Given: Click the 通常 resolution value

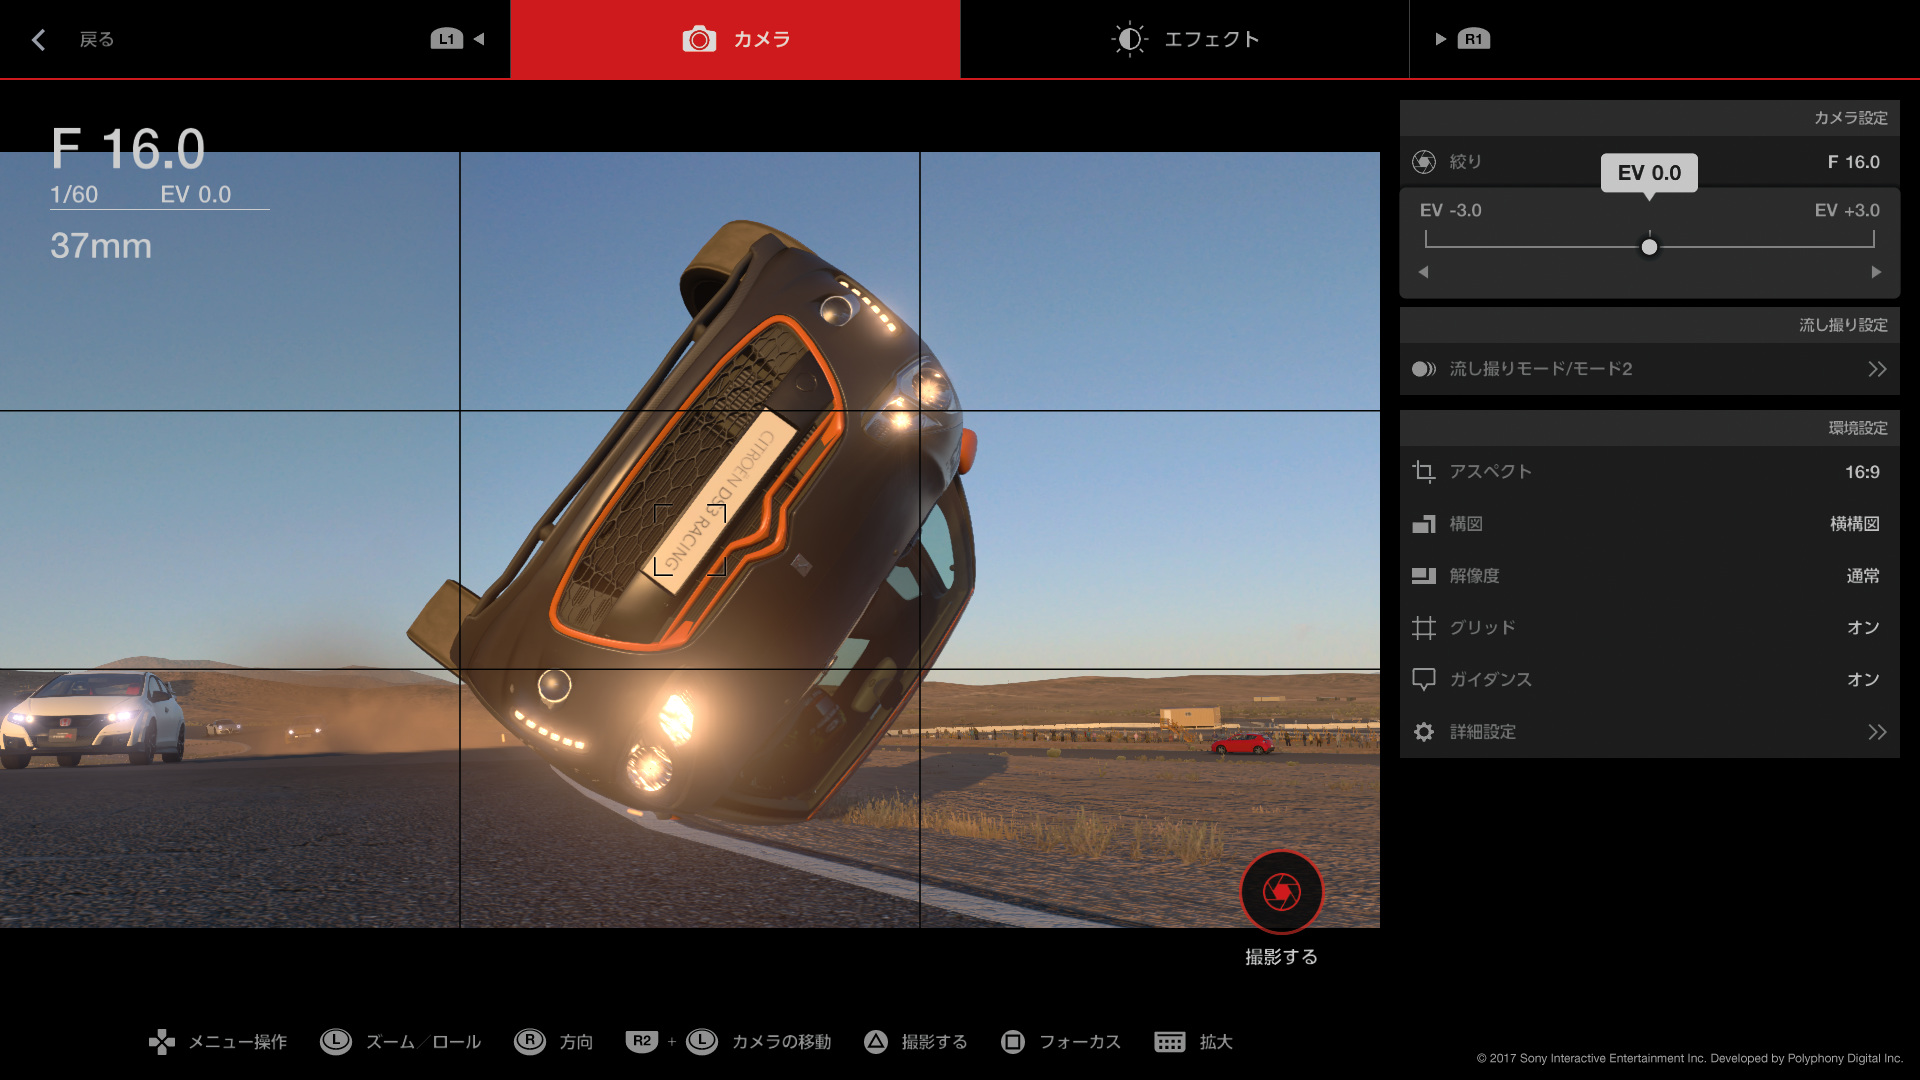Looking at the screenshot, I should 1863,576.
